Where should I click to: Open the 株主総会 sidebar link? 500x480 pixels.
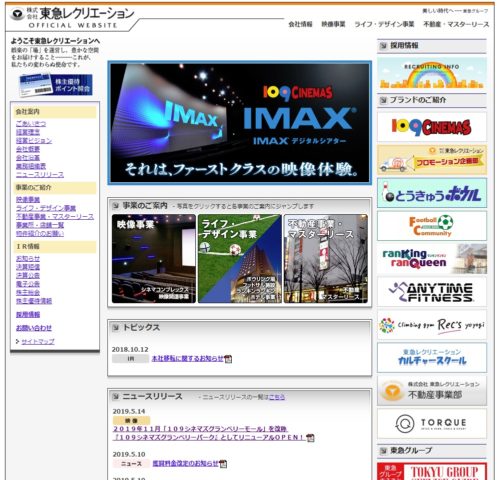tap(28, 292)
